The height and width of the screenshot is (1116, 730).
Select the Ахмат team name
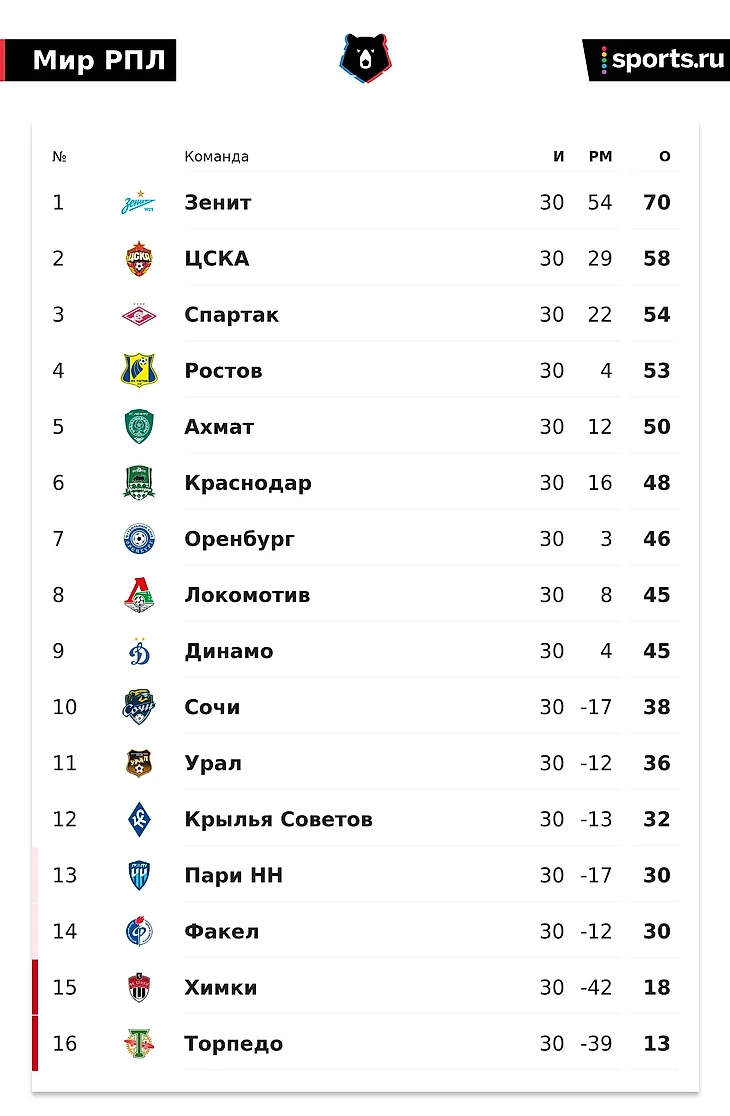(219, 427)
